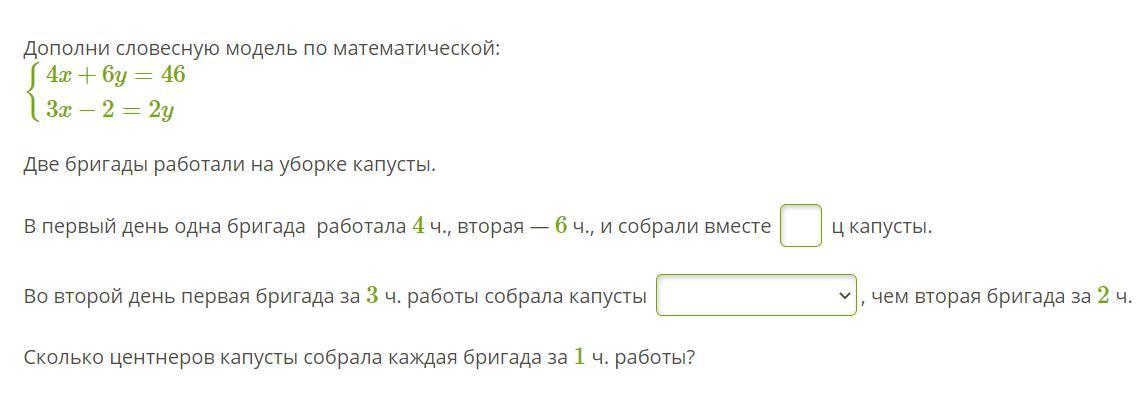Select the equation 3x − 2 = 2y
This screenshot has width=1139, height=398.
[110, 110]
